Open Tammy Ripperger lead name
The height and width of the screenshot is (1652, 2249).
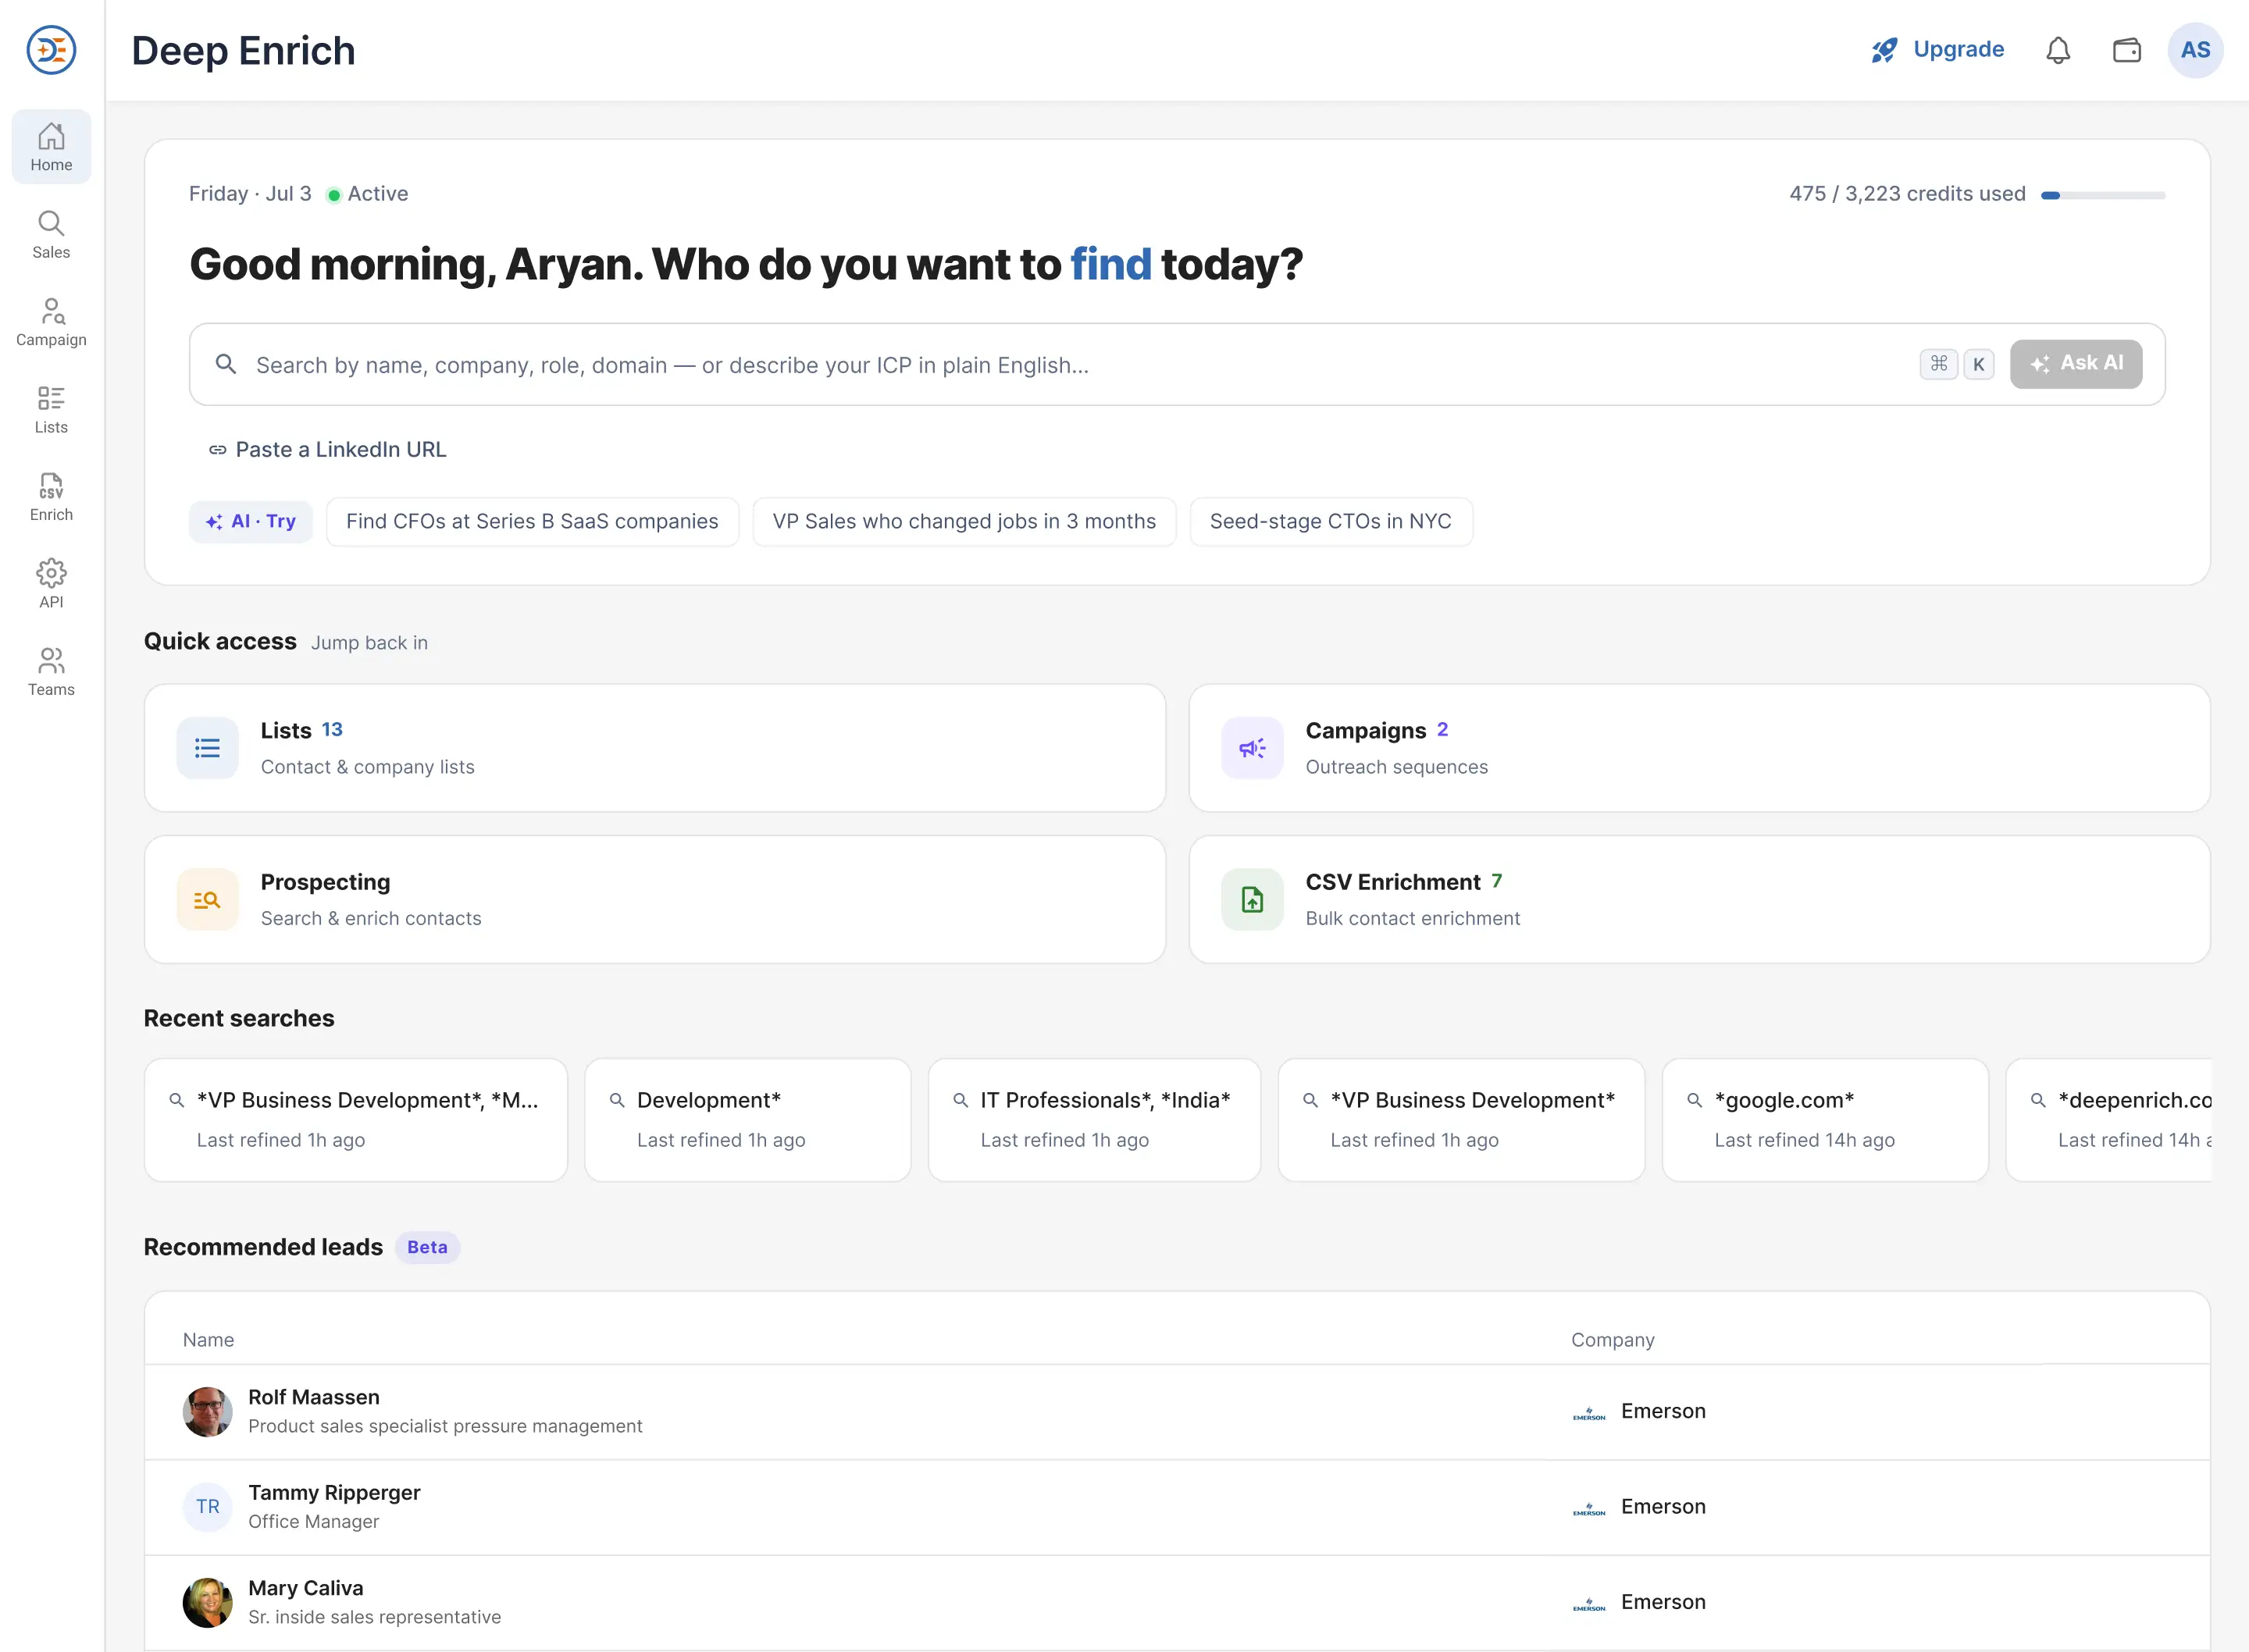click(x=334, y=1493)
